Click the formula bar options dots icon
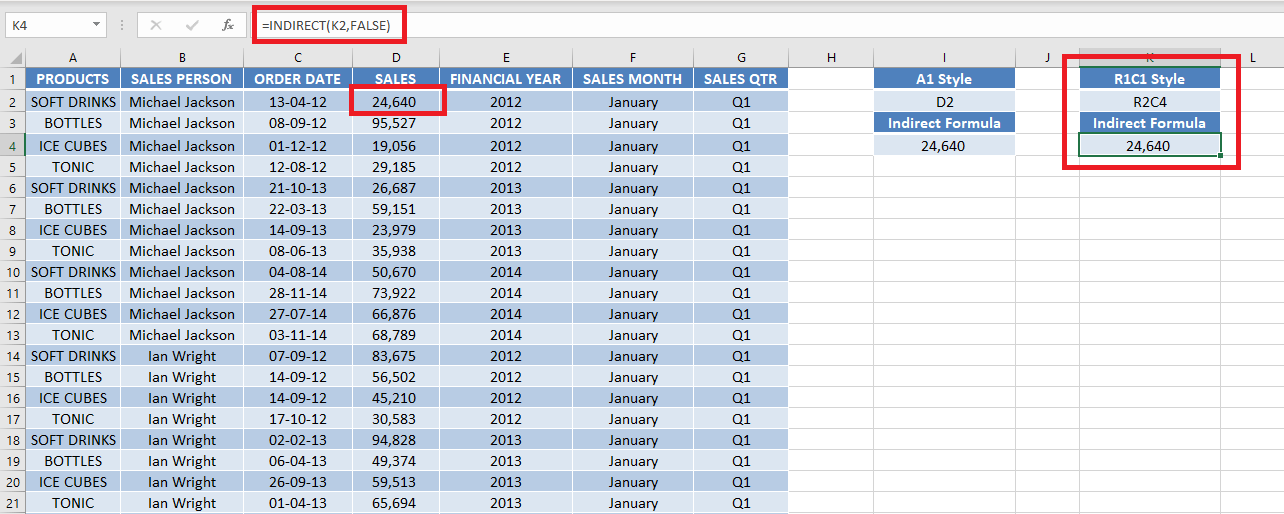Viewport: 1284px width, 514px height. coord(122,25)
